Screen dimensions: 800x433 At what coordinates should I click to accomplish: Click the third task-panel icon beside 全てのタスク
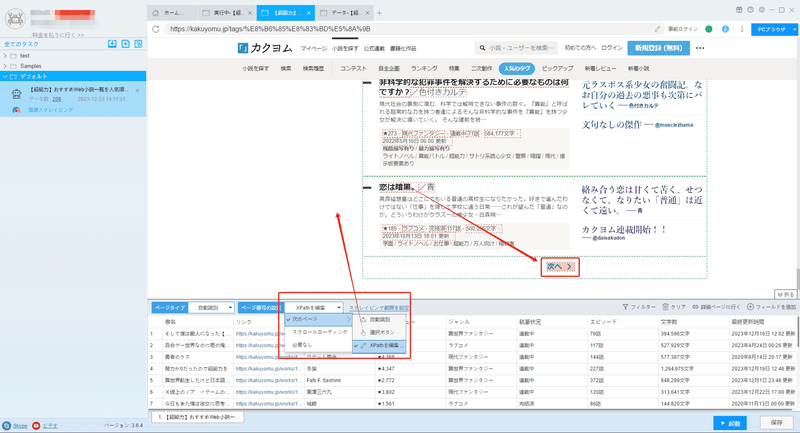pos(138,44)
